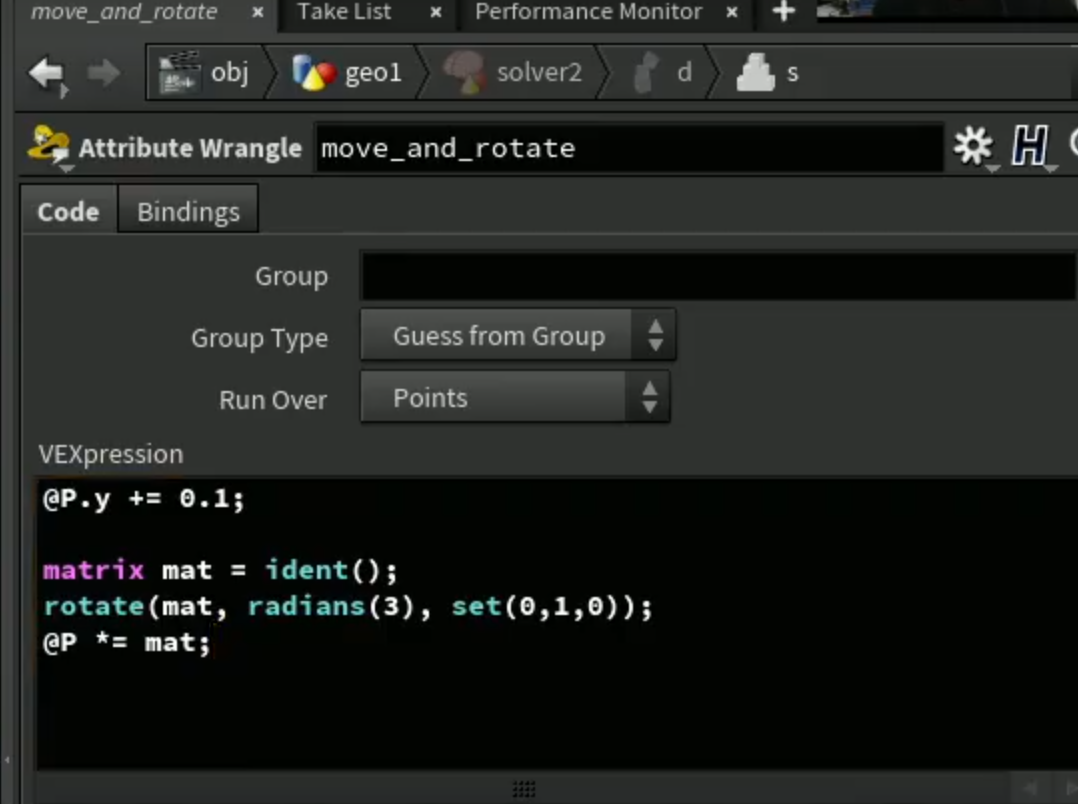Jump to geo1 in path bar
Viewport: 1078px width, 804px height.
pos(346,72)
